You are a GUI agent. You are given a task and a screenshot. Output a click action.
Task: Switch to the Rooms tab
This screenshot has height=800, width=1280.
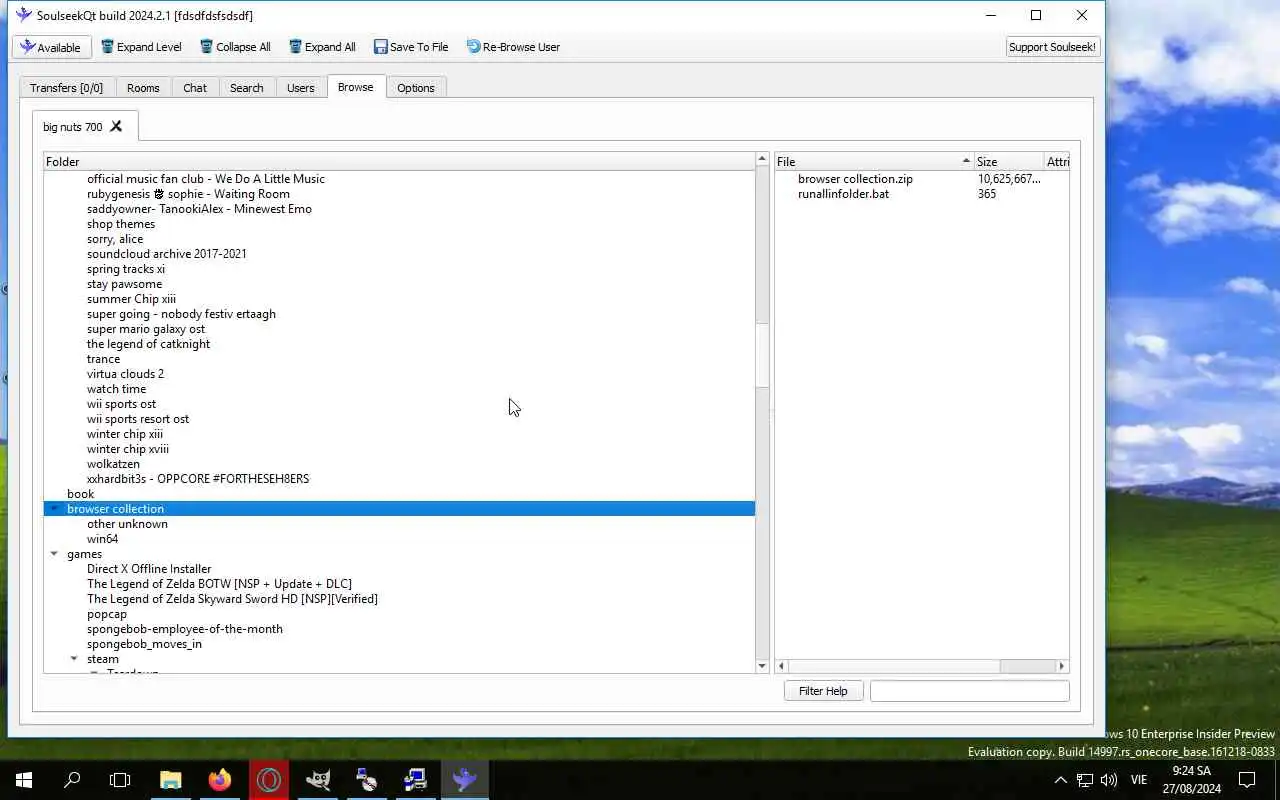coord(143,88)
